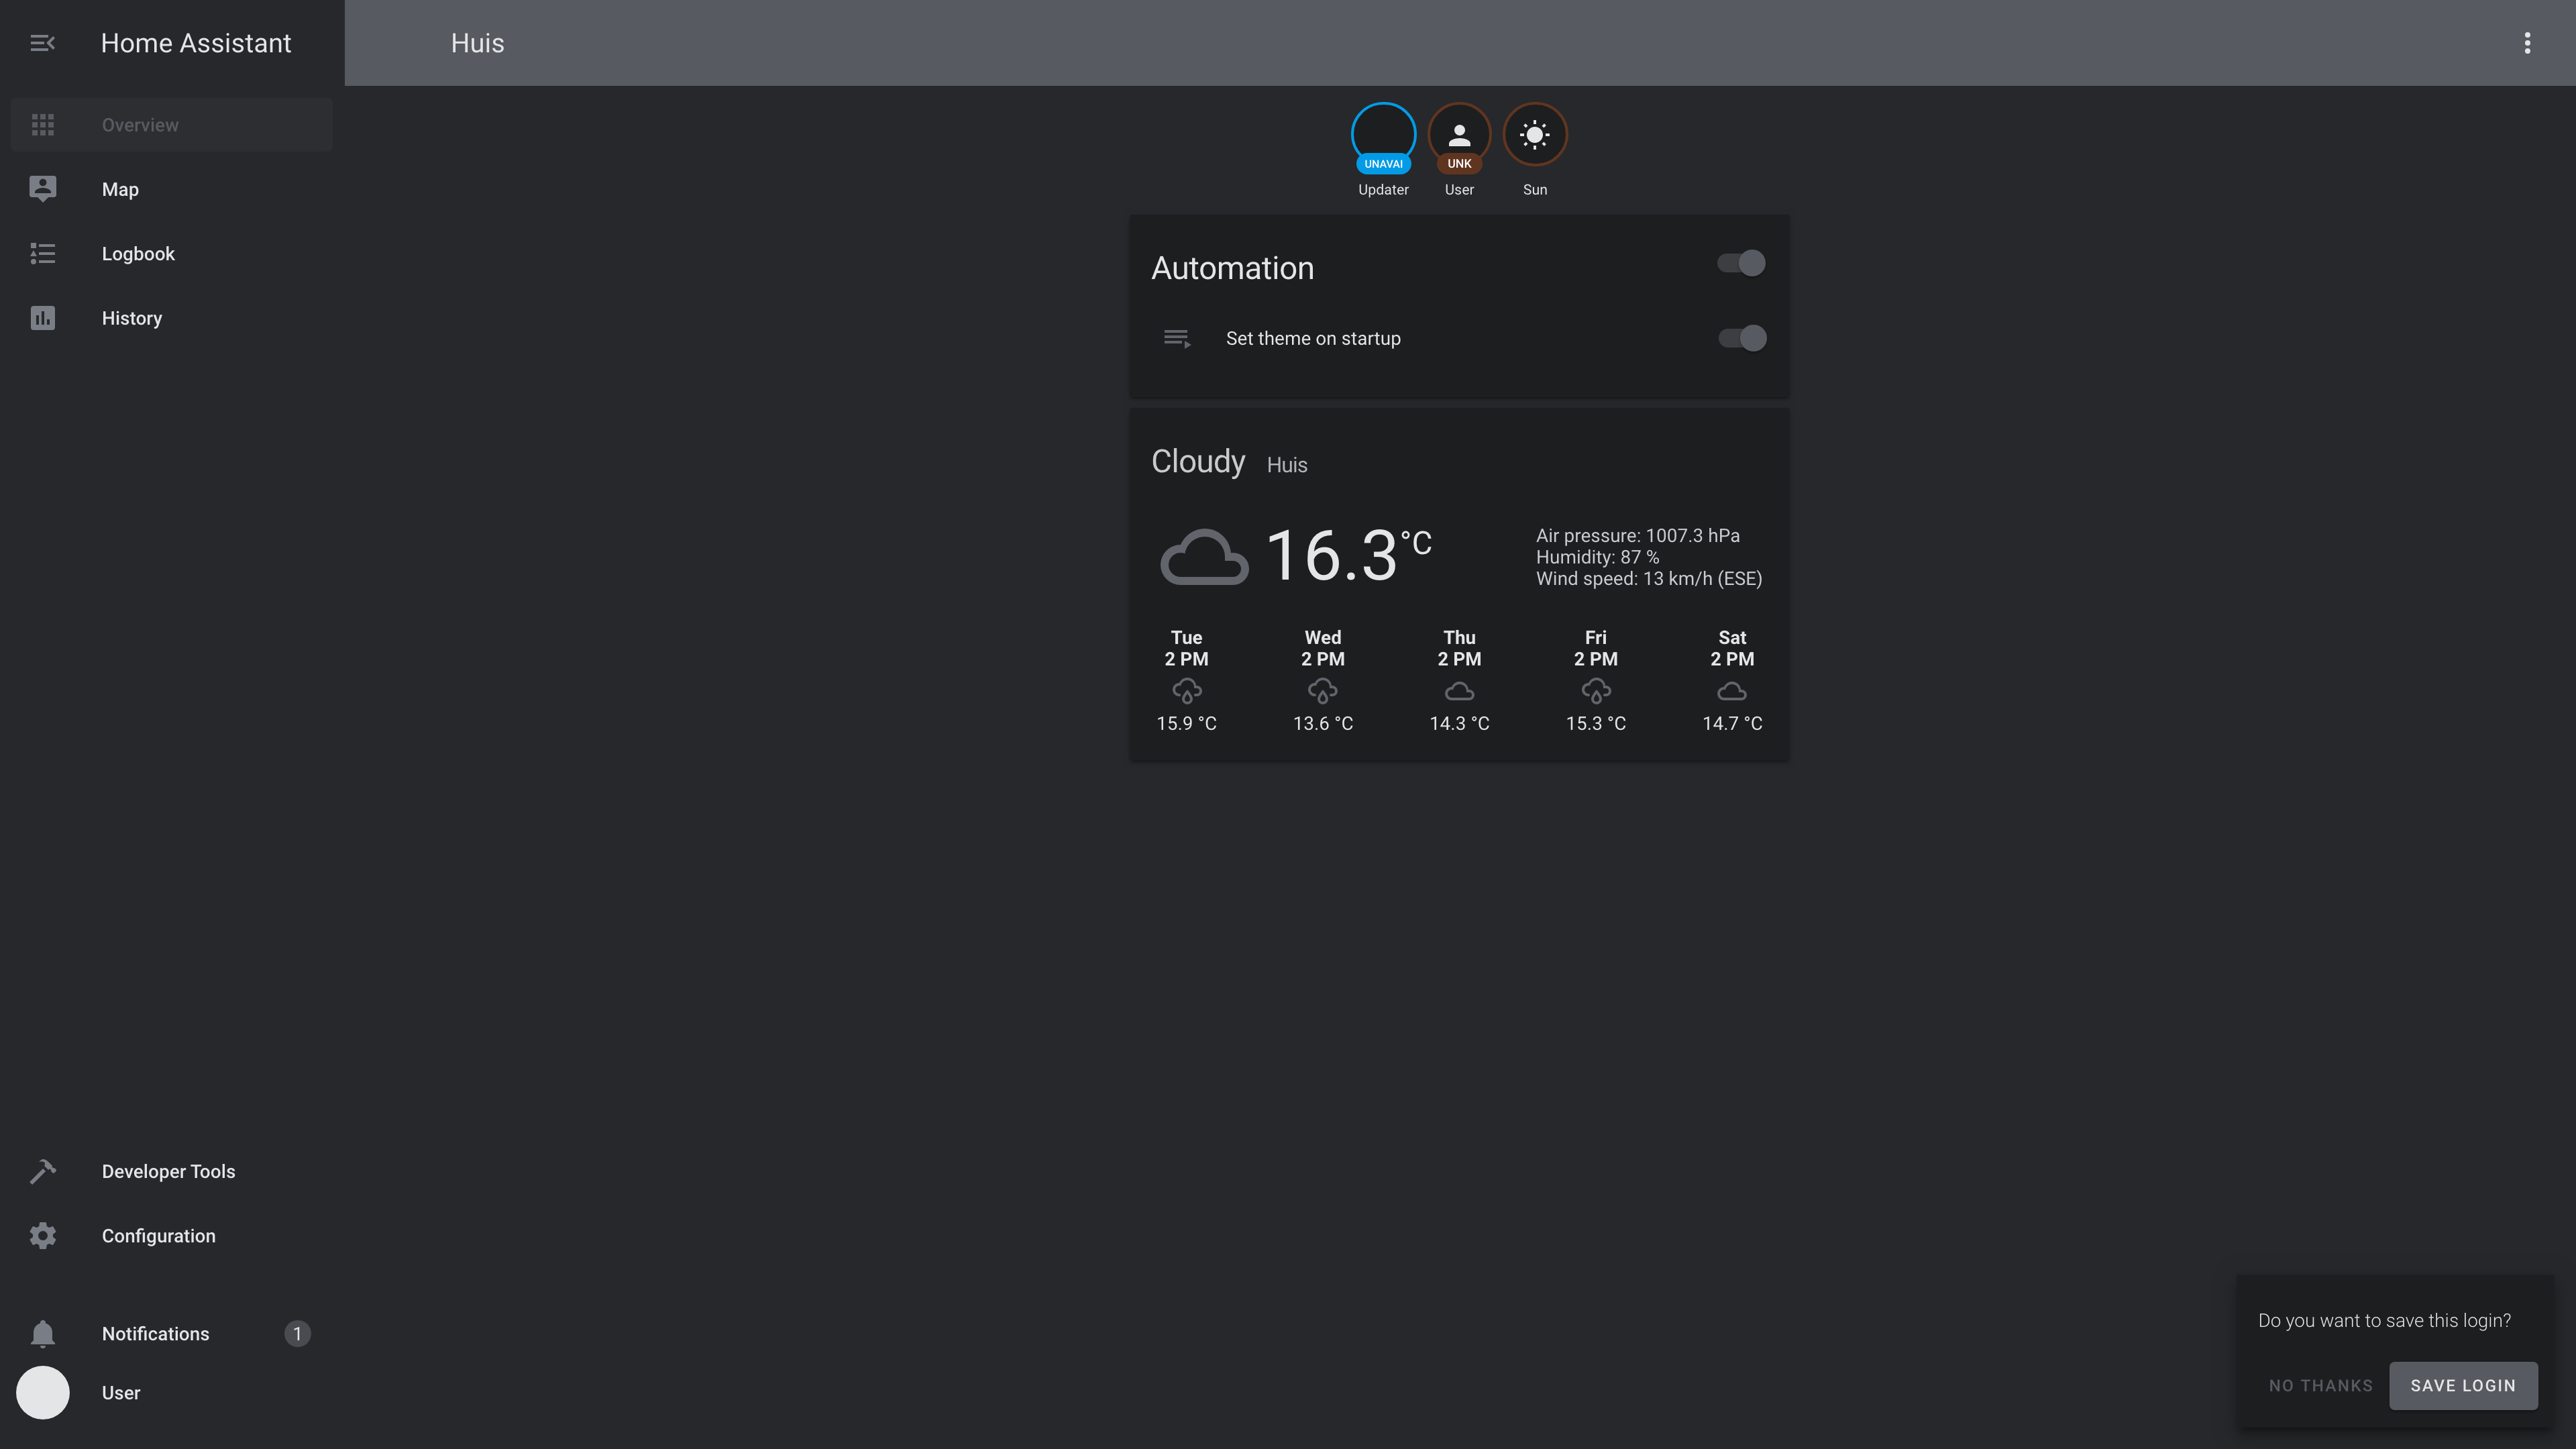Click the Sat 2 PM forecast label
The image size is (2576, 1449).
coord(1732,648)
